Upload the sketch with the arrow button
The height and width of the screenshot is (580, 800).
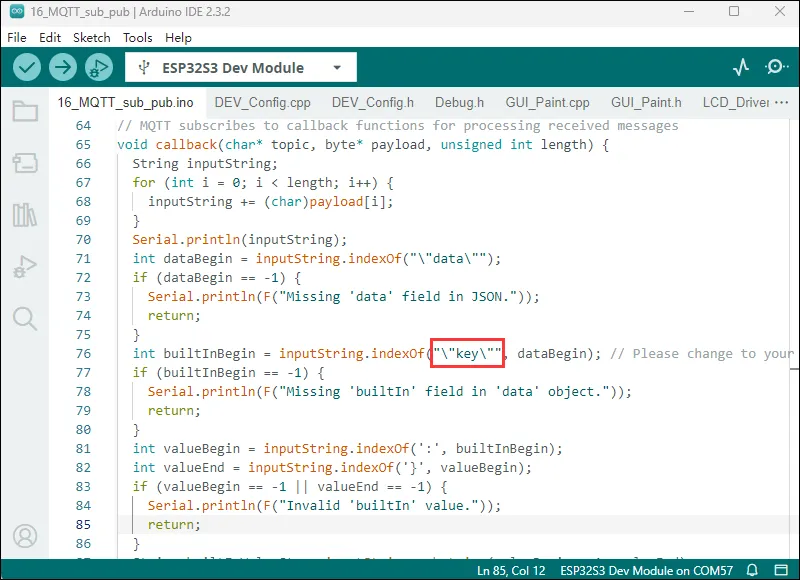[63, 67]
